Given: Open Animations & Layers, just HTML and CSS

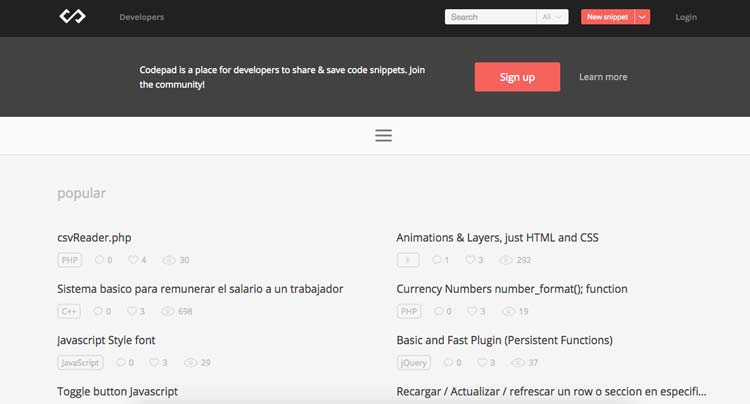Looking at the screenshot, I should [x=497, y=238].
